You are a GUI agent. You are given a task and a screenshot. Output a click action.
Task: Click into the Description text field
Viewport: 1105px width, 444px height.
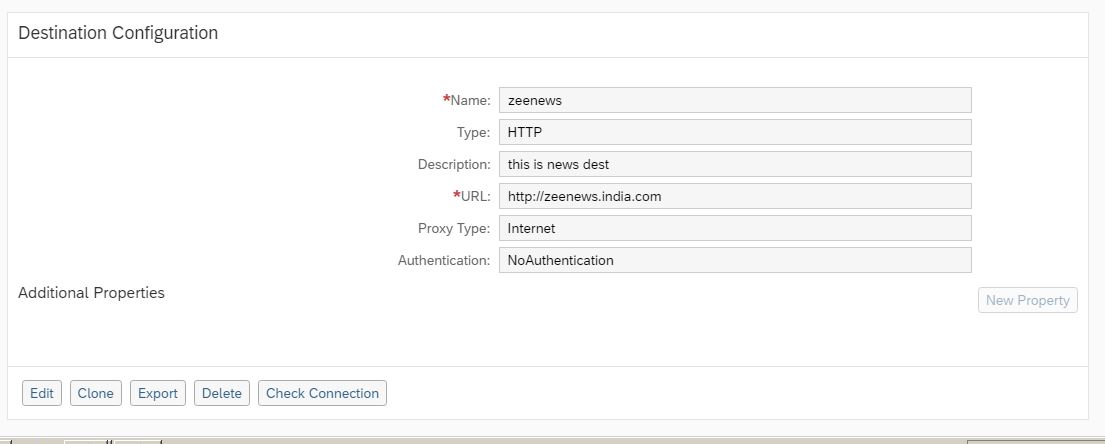click(734, 164)
